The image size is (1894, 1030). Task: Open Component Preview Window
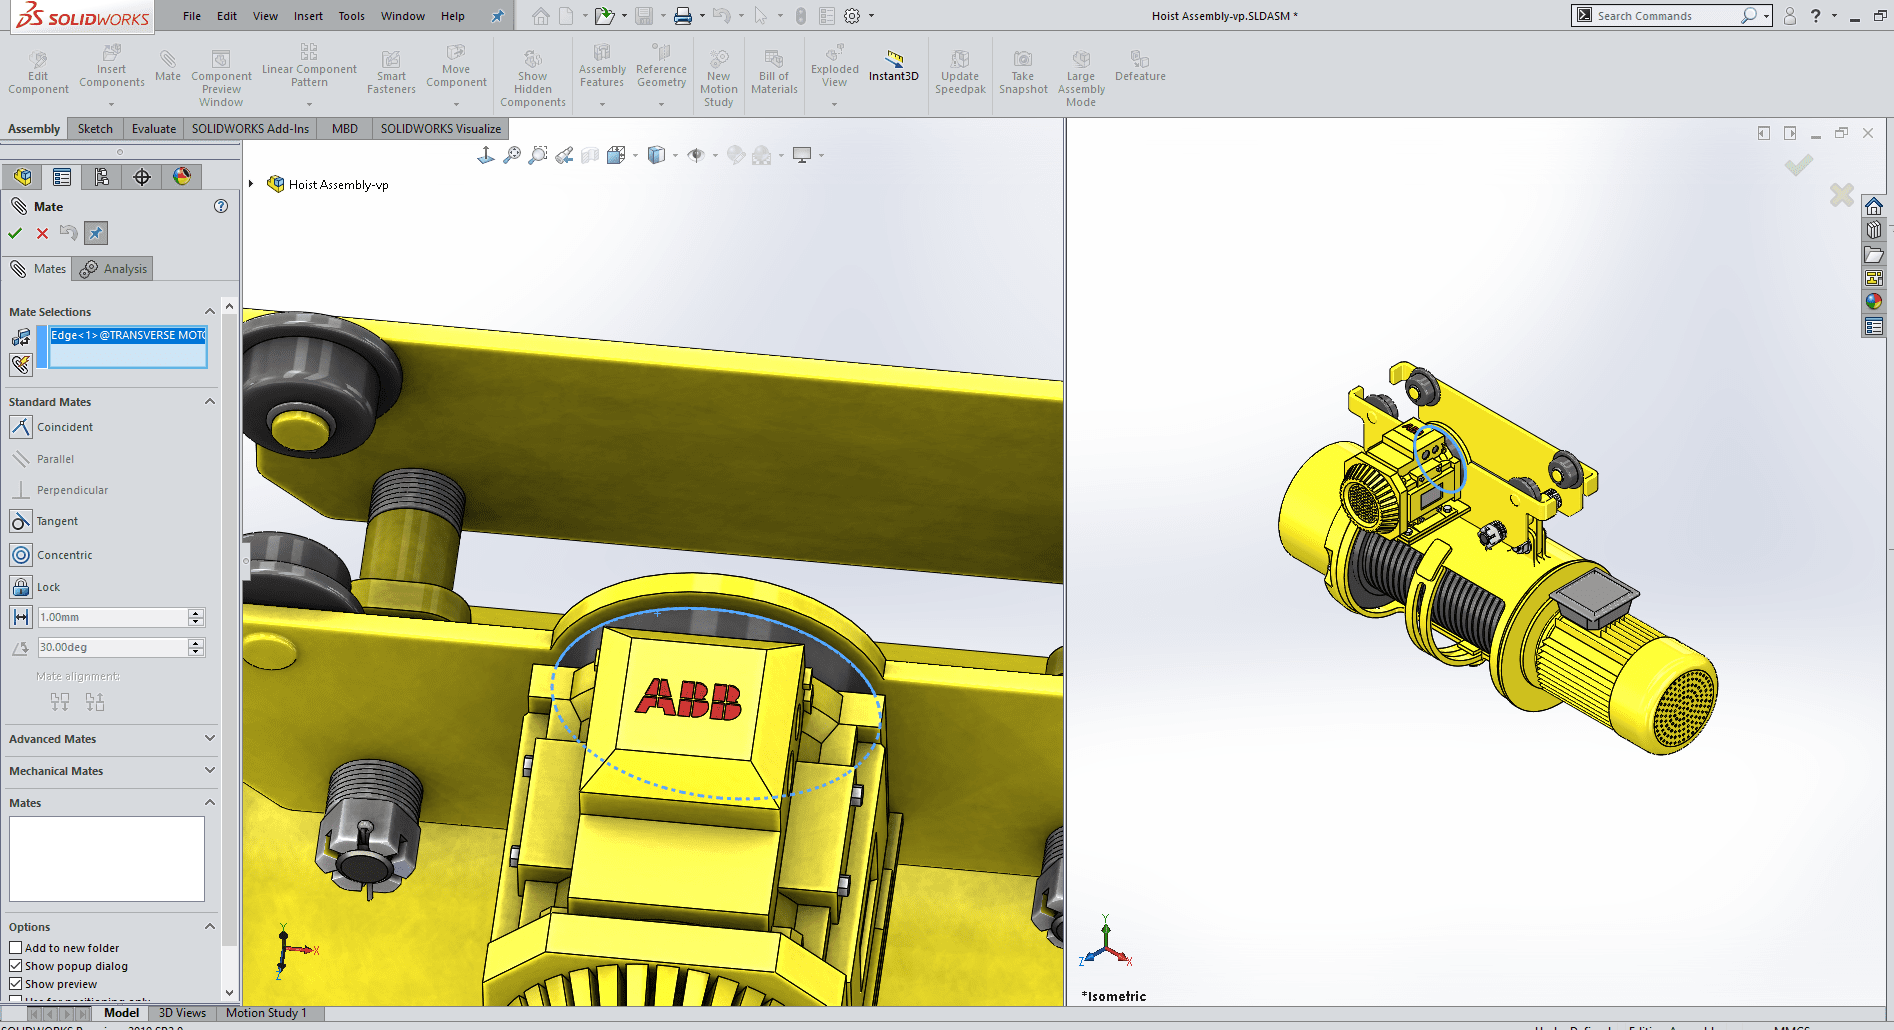click(221, 79)
